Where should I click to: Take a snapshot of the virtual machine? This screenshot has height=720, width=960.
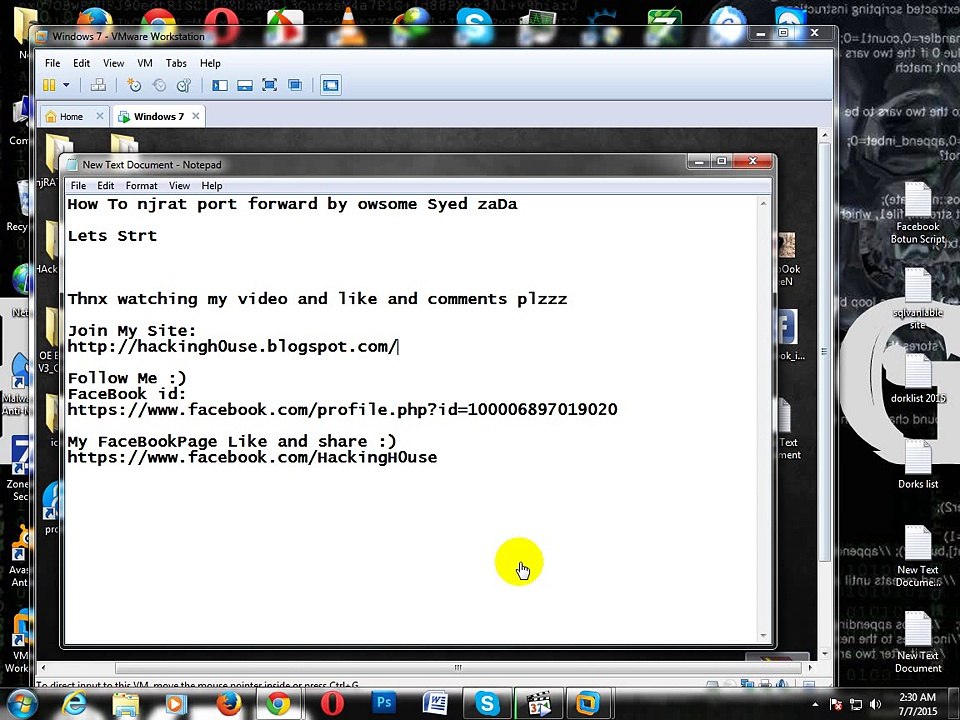133,85
